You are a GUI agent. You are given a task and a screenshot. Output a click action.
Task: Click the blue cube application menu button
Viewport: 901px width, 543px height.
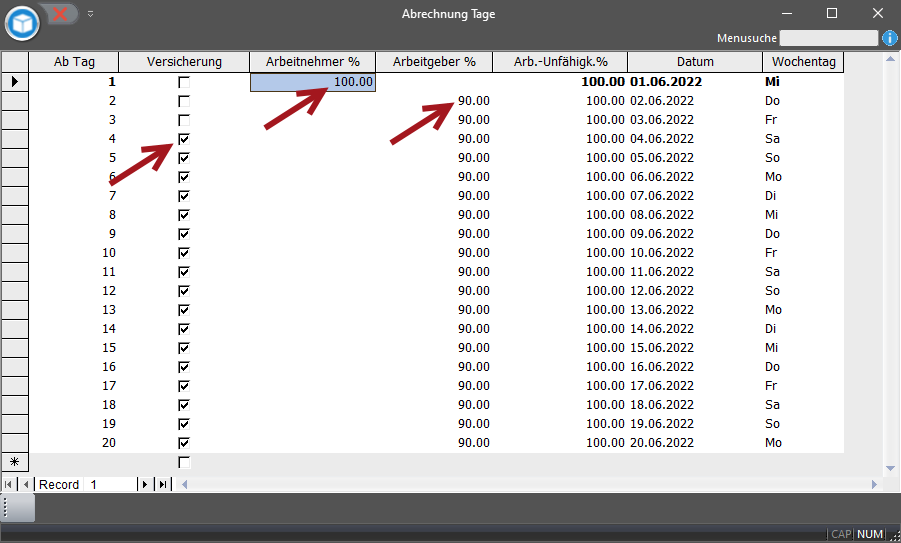tap(22, 21)
